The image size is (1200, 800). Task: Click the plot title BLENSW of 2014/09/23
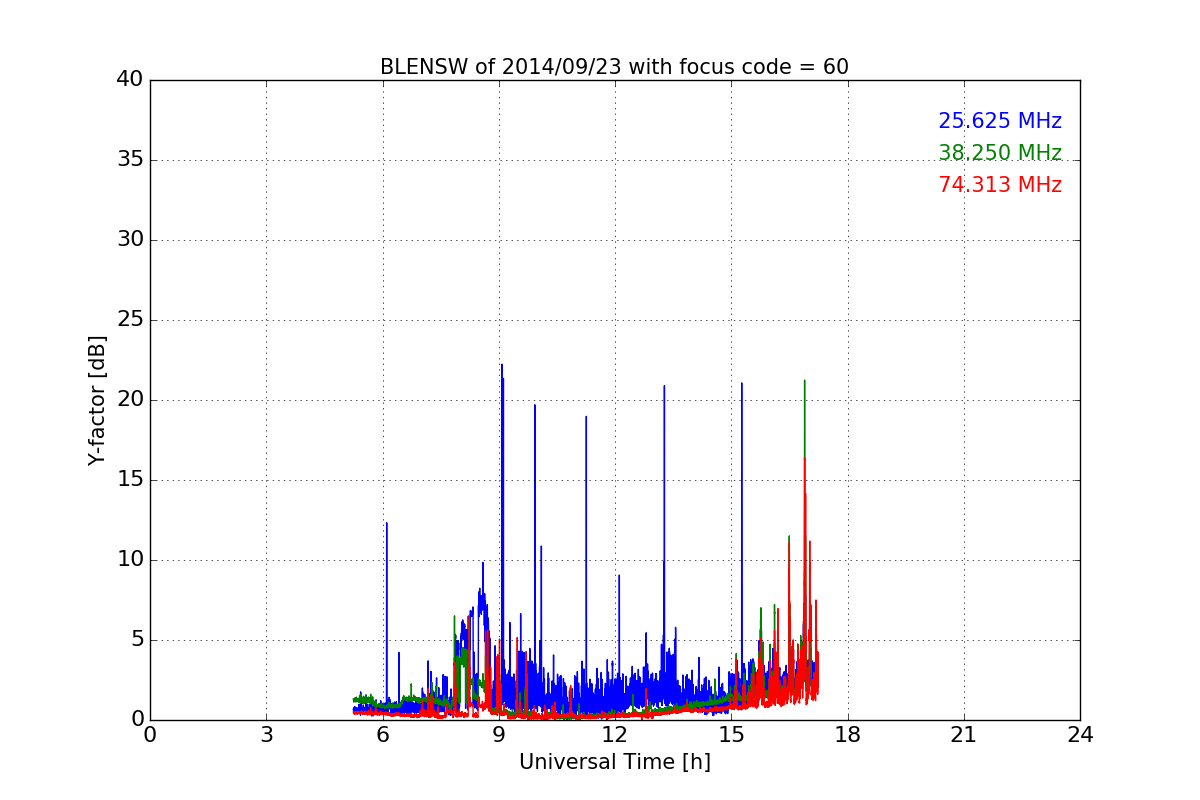614,67
